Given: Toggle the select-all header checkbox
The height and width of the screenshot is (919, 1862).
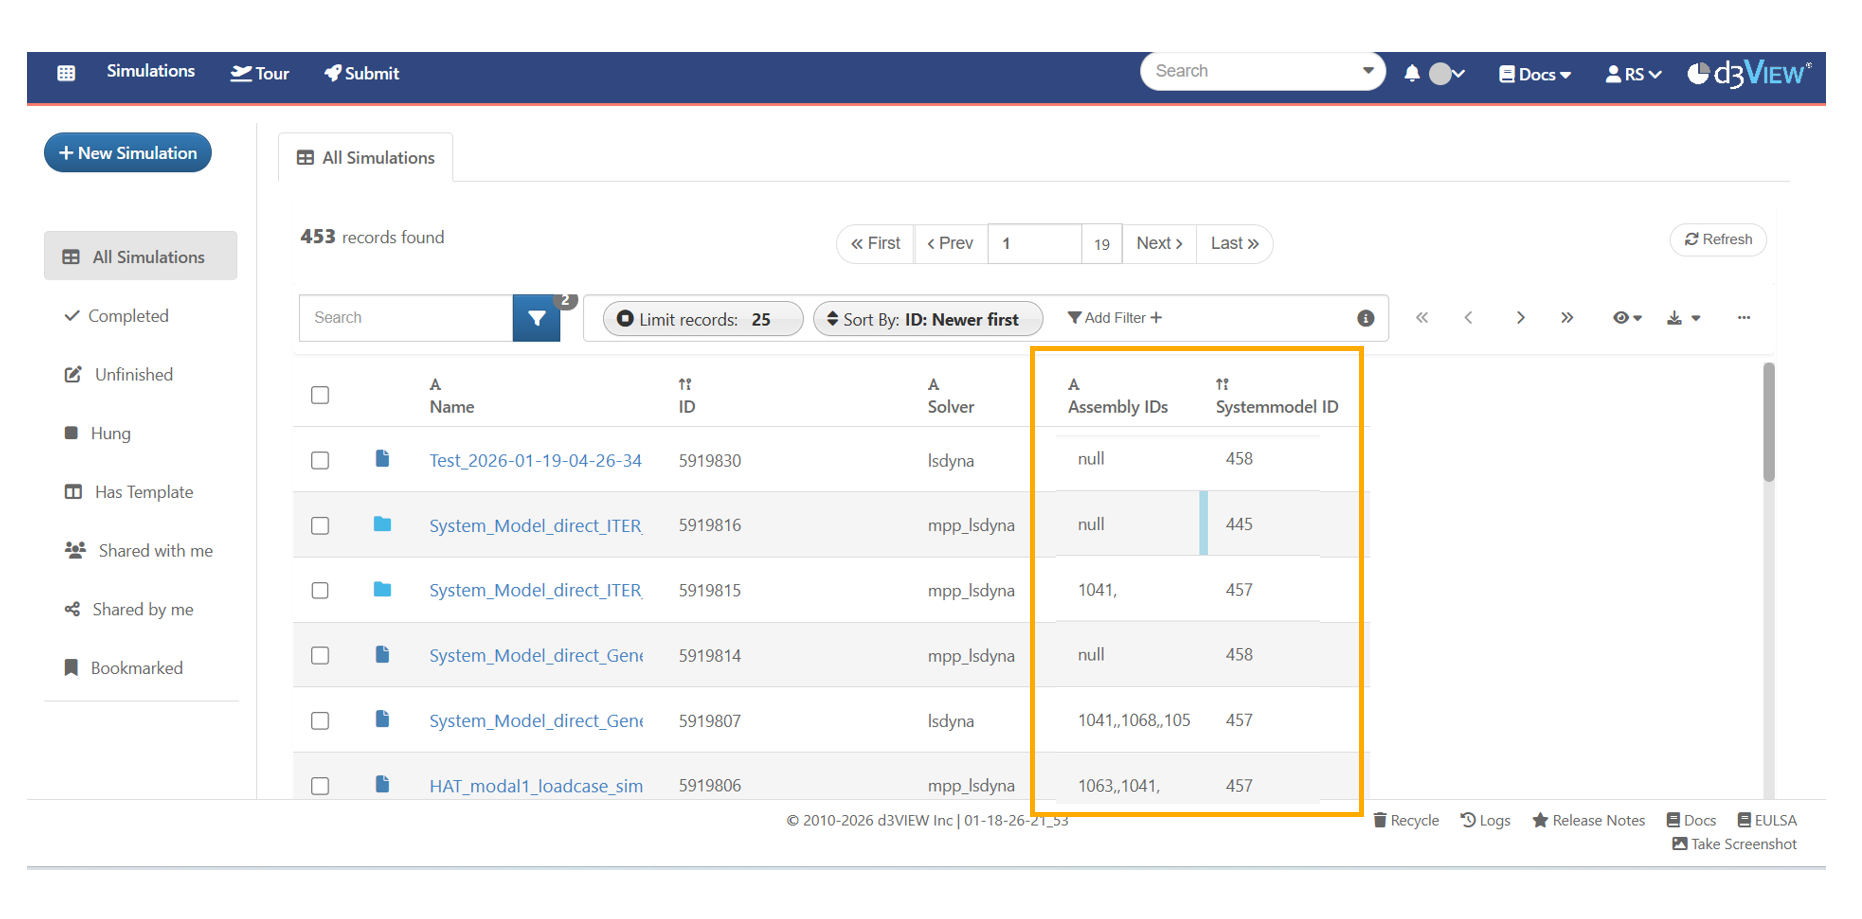Looking at the screenshot, I should pyautogui.click(x=320, y=395).
